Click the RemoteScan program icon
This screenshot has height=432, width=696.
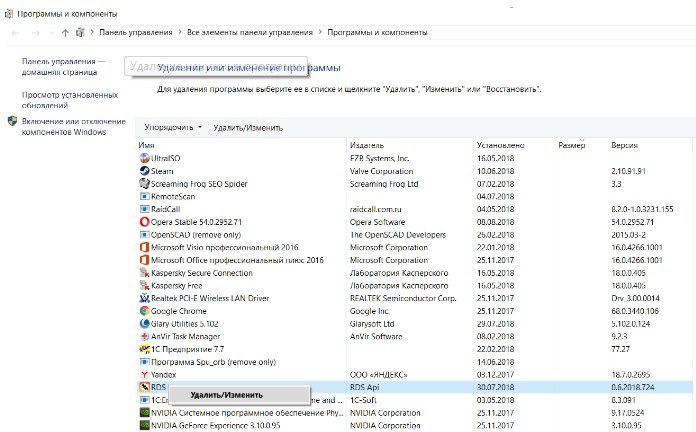click(x=144, y=196)
